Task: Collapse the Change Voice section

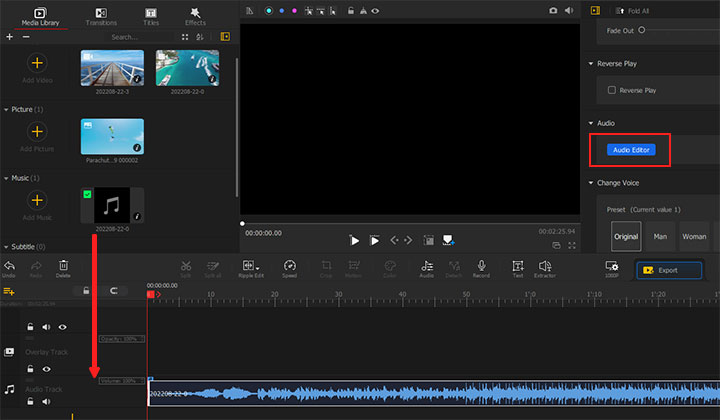Action: [591, 183]
